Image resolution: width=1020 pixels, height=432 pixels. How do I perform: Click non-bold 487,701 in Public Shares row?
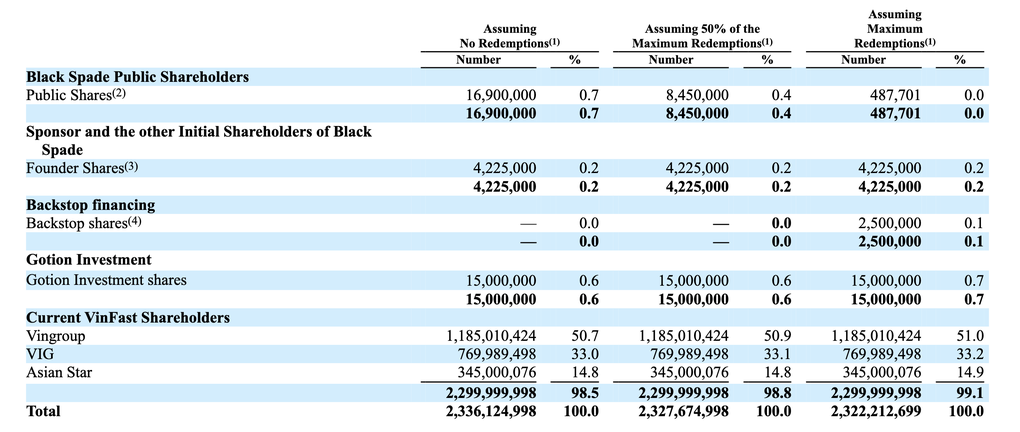(x=898, y=96)
